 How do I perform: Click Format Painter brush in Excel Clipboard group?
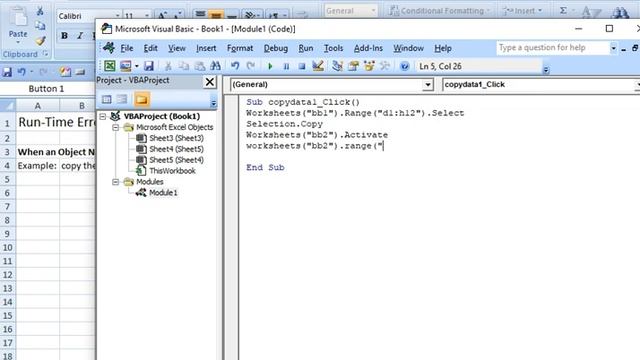pyautogui.click(x=40, y=41)
